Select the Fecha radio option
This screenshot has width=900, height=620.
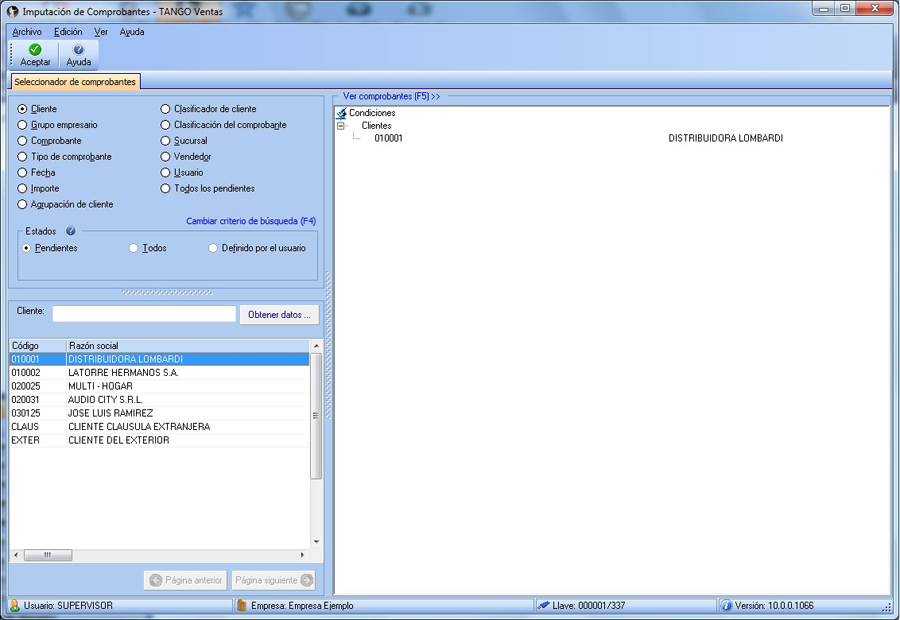pos(22,173)
